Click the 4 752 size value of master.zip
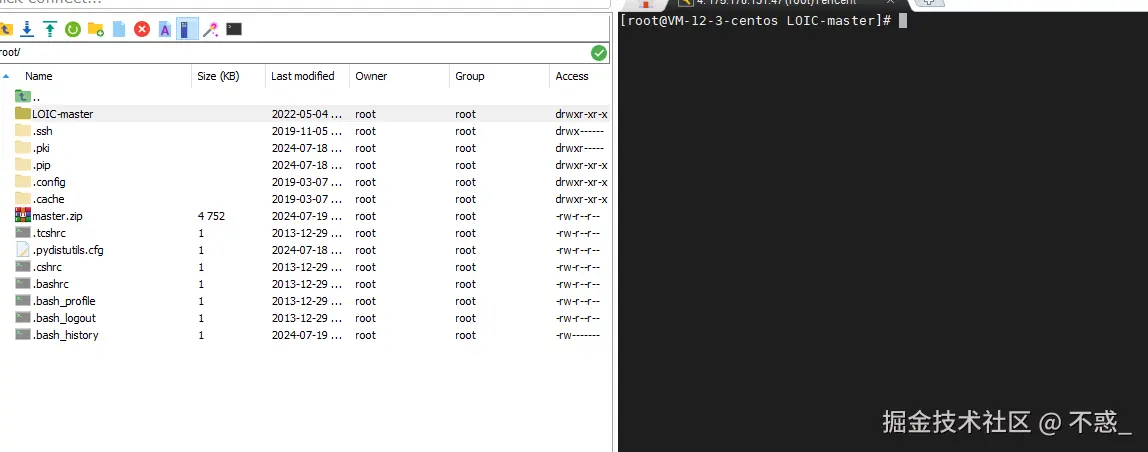Screen dimensions: 1148x452 pyautogui.click(x=212, y=216)
